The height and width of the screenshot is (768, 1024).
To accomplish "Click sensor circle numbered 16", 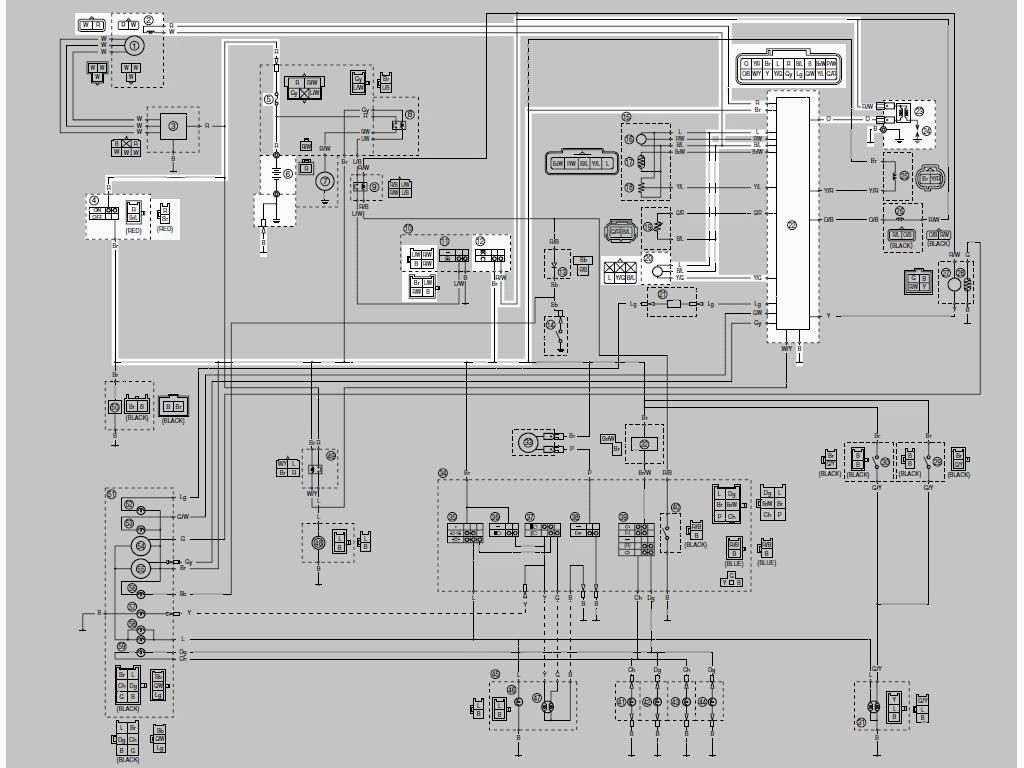I will pyautogui.click(x=641, y=139).
